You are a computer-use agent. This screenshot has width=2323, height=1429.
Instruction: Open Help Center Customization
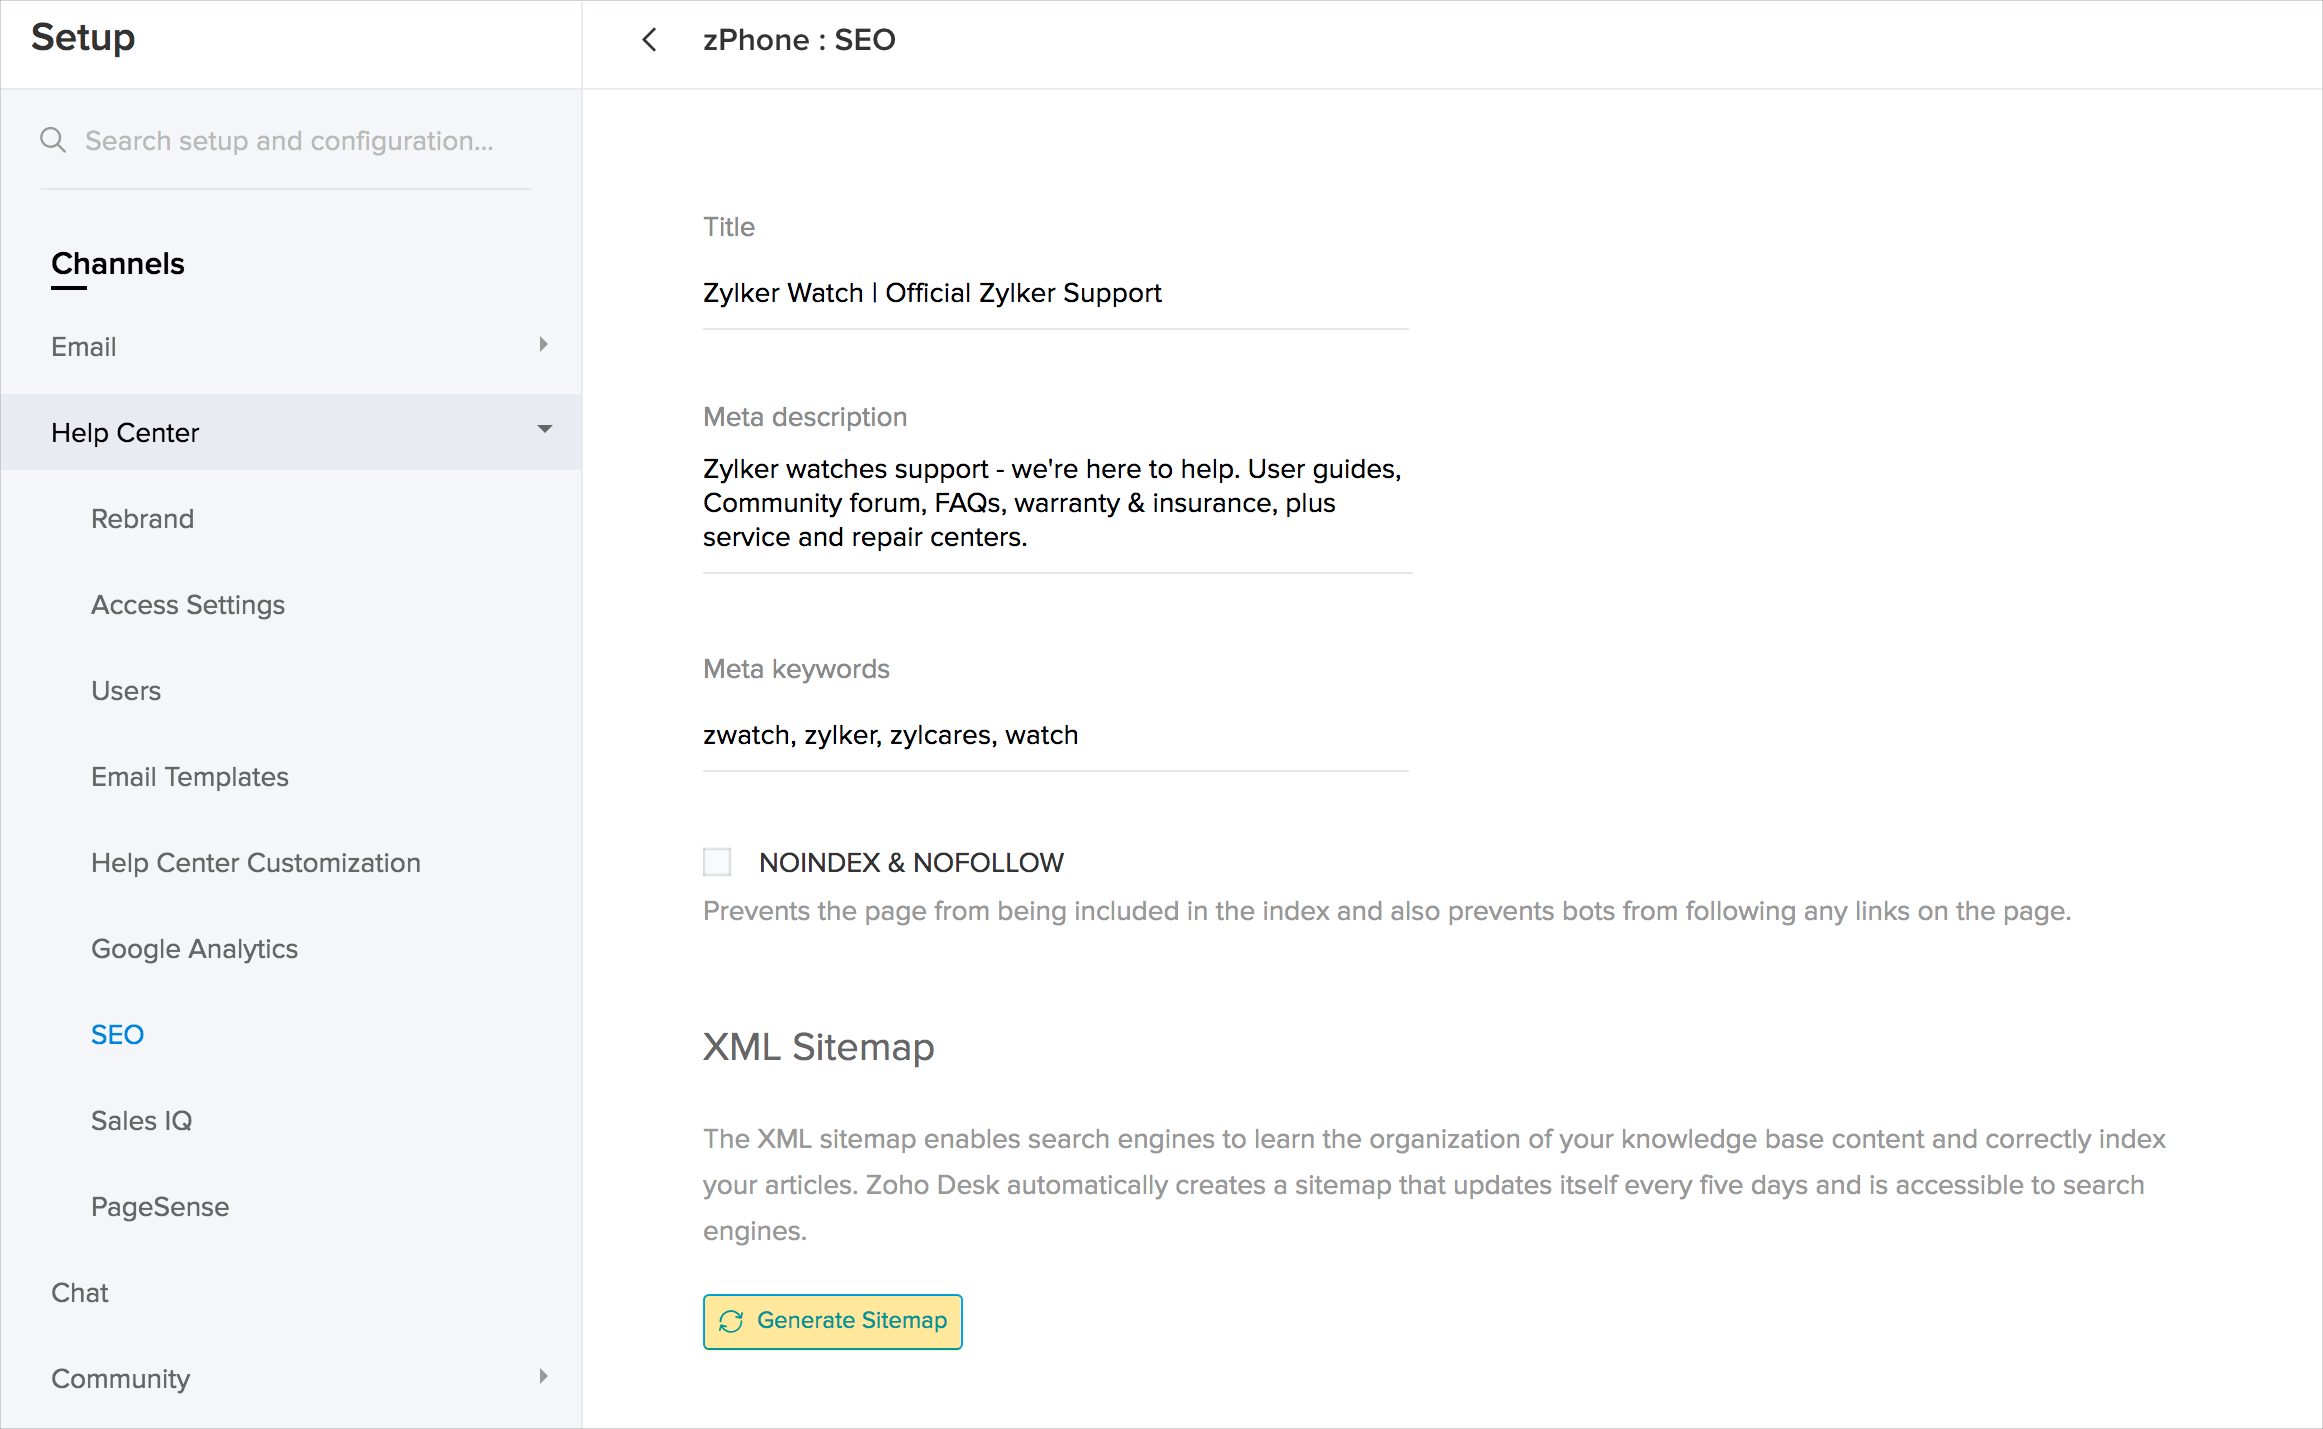[256, 863]
